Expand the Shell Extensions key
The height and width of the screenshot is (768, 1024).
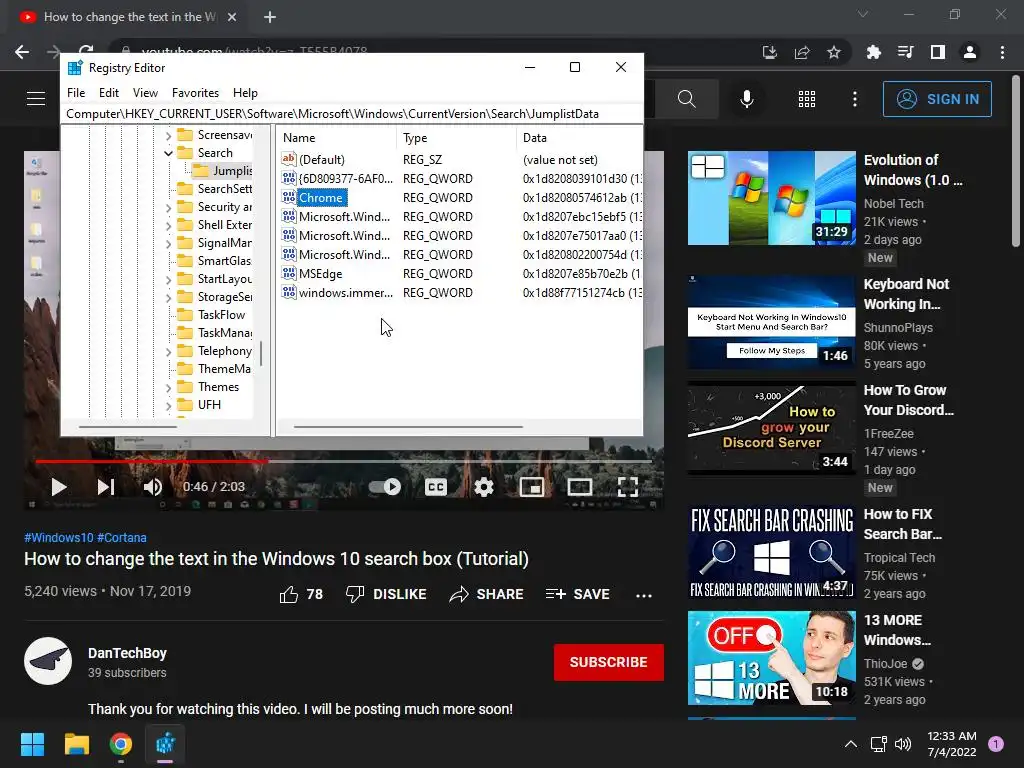coord(168,225)
